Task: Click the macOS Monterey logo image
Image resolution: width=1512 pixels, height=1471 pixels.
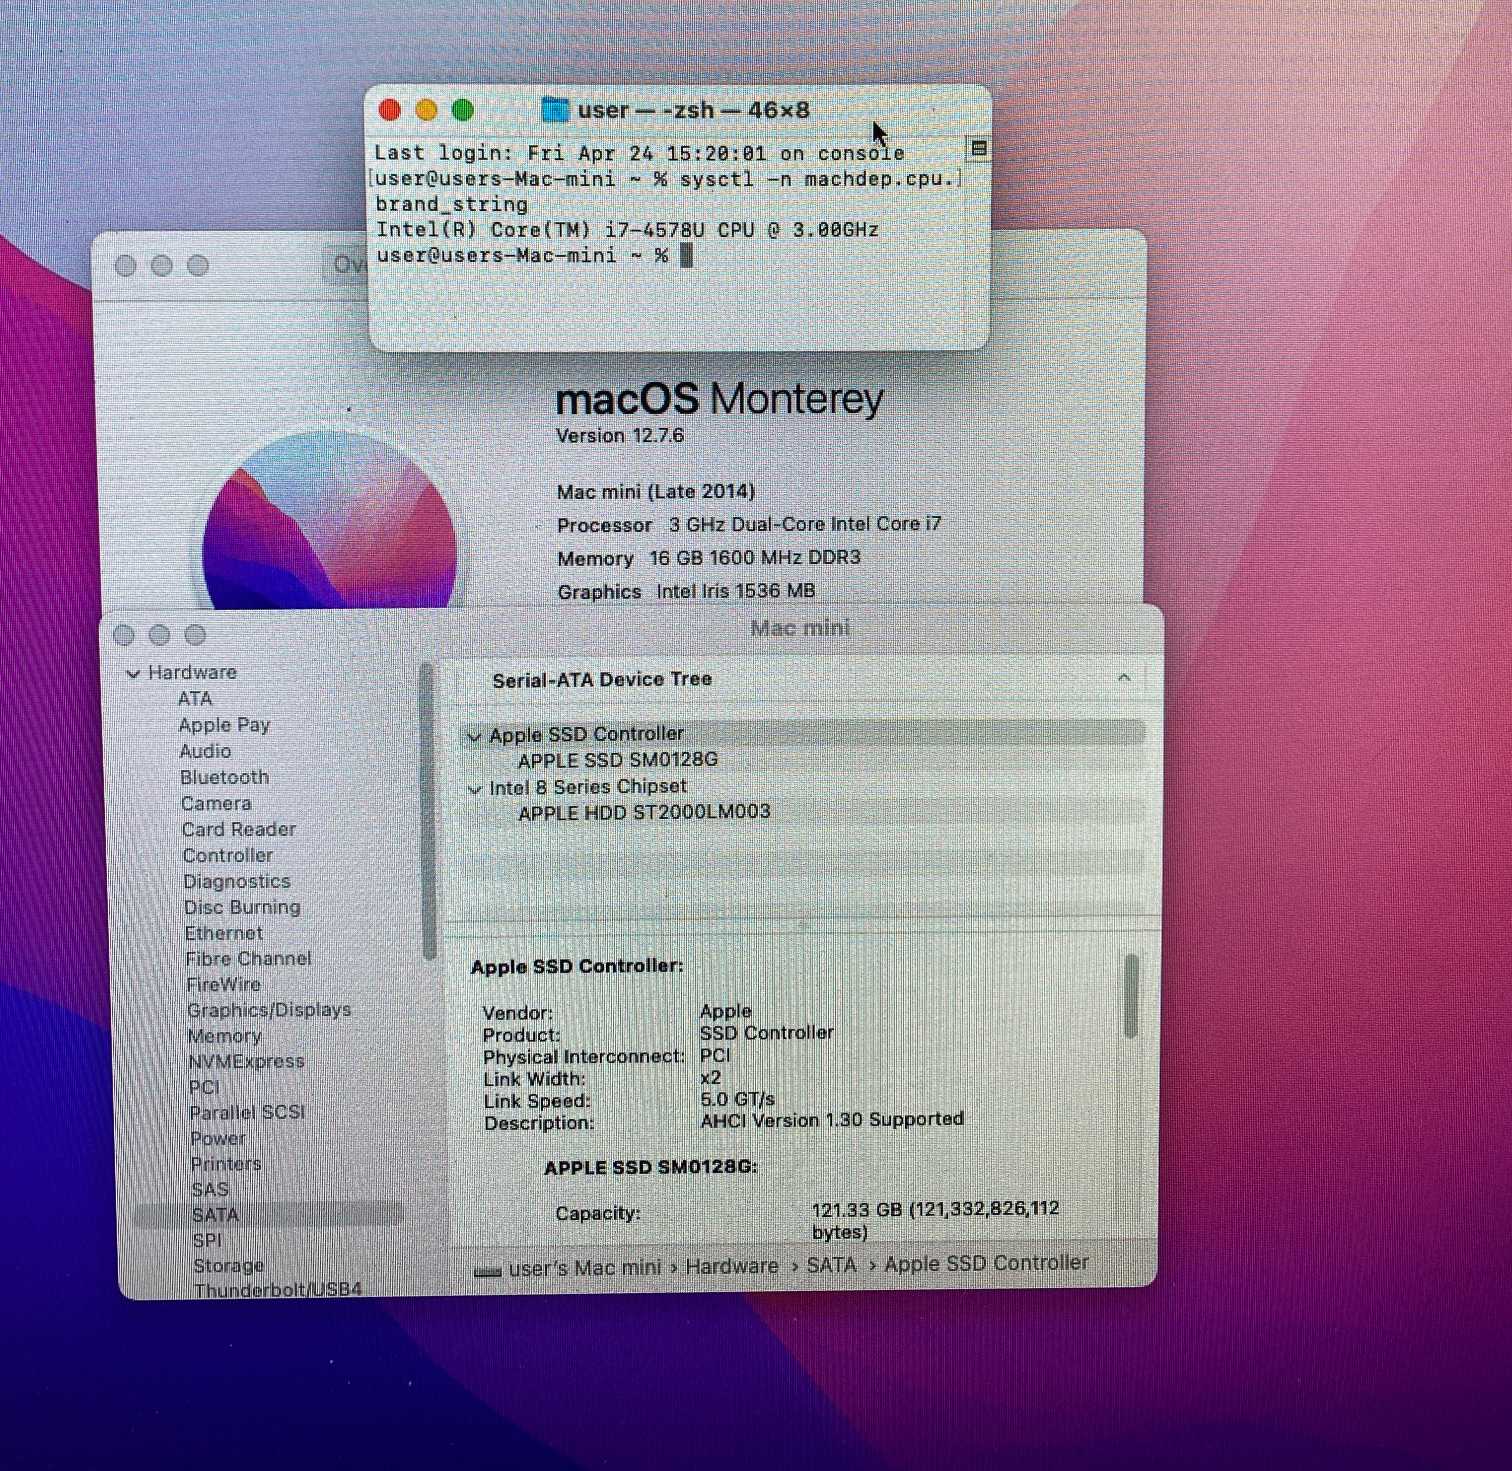Action: (x=330, y=520)
